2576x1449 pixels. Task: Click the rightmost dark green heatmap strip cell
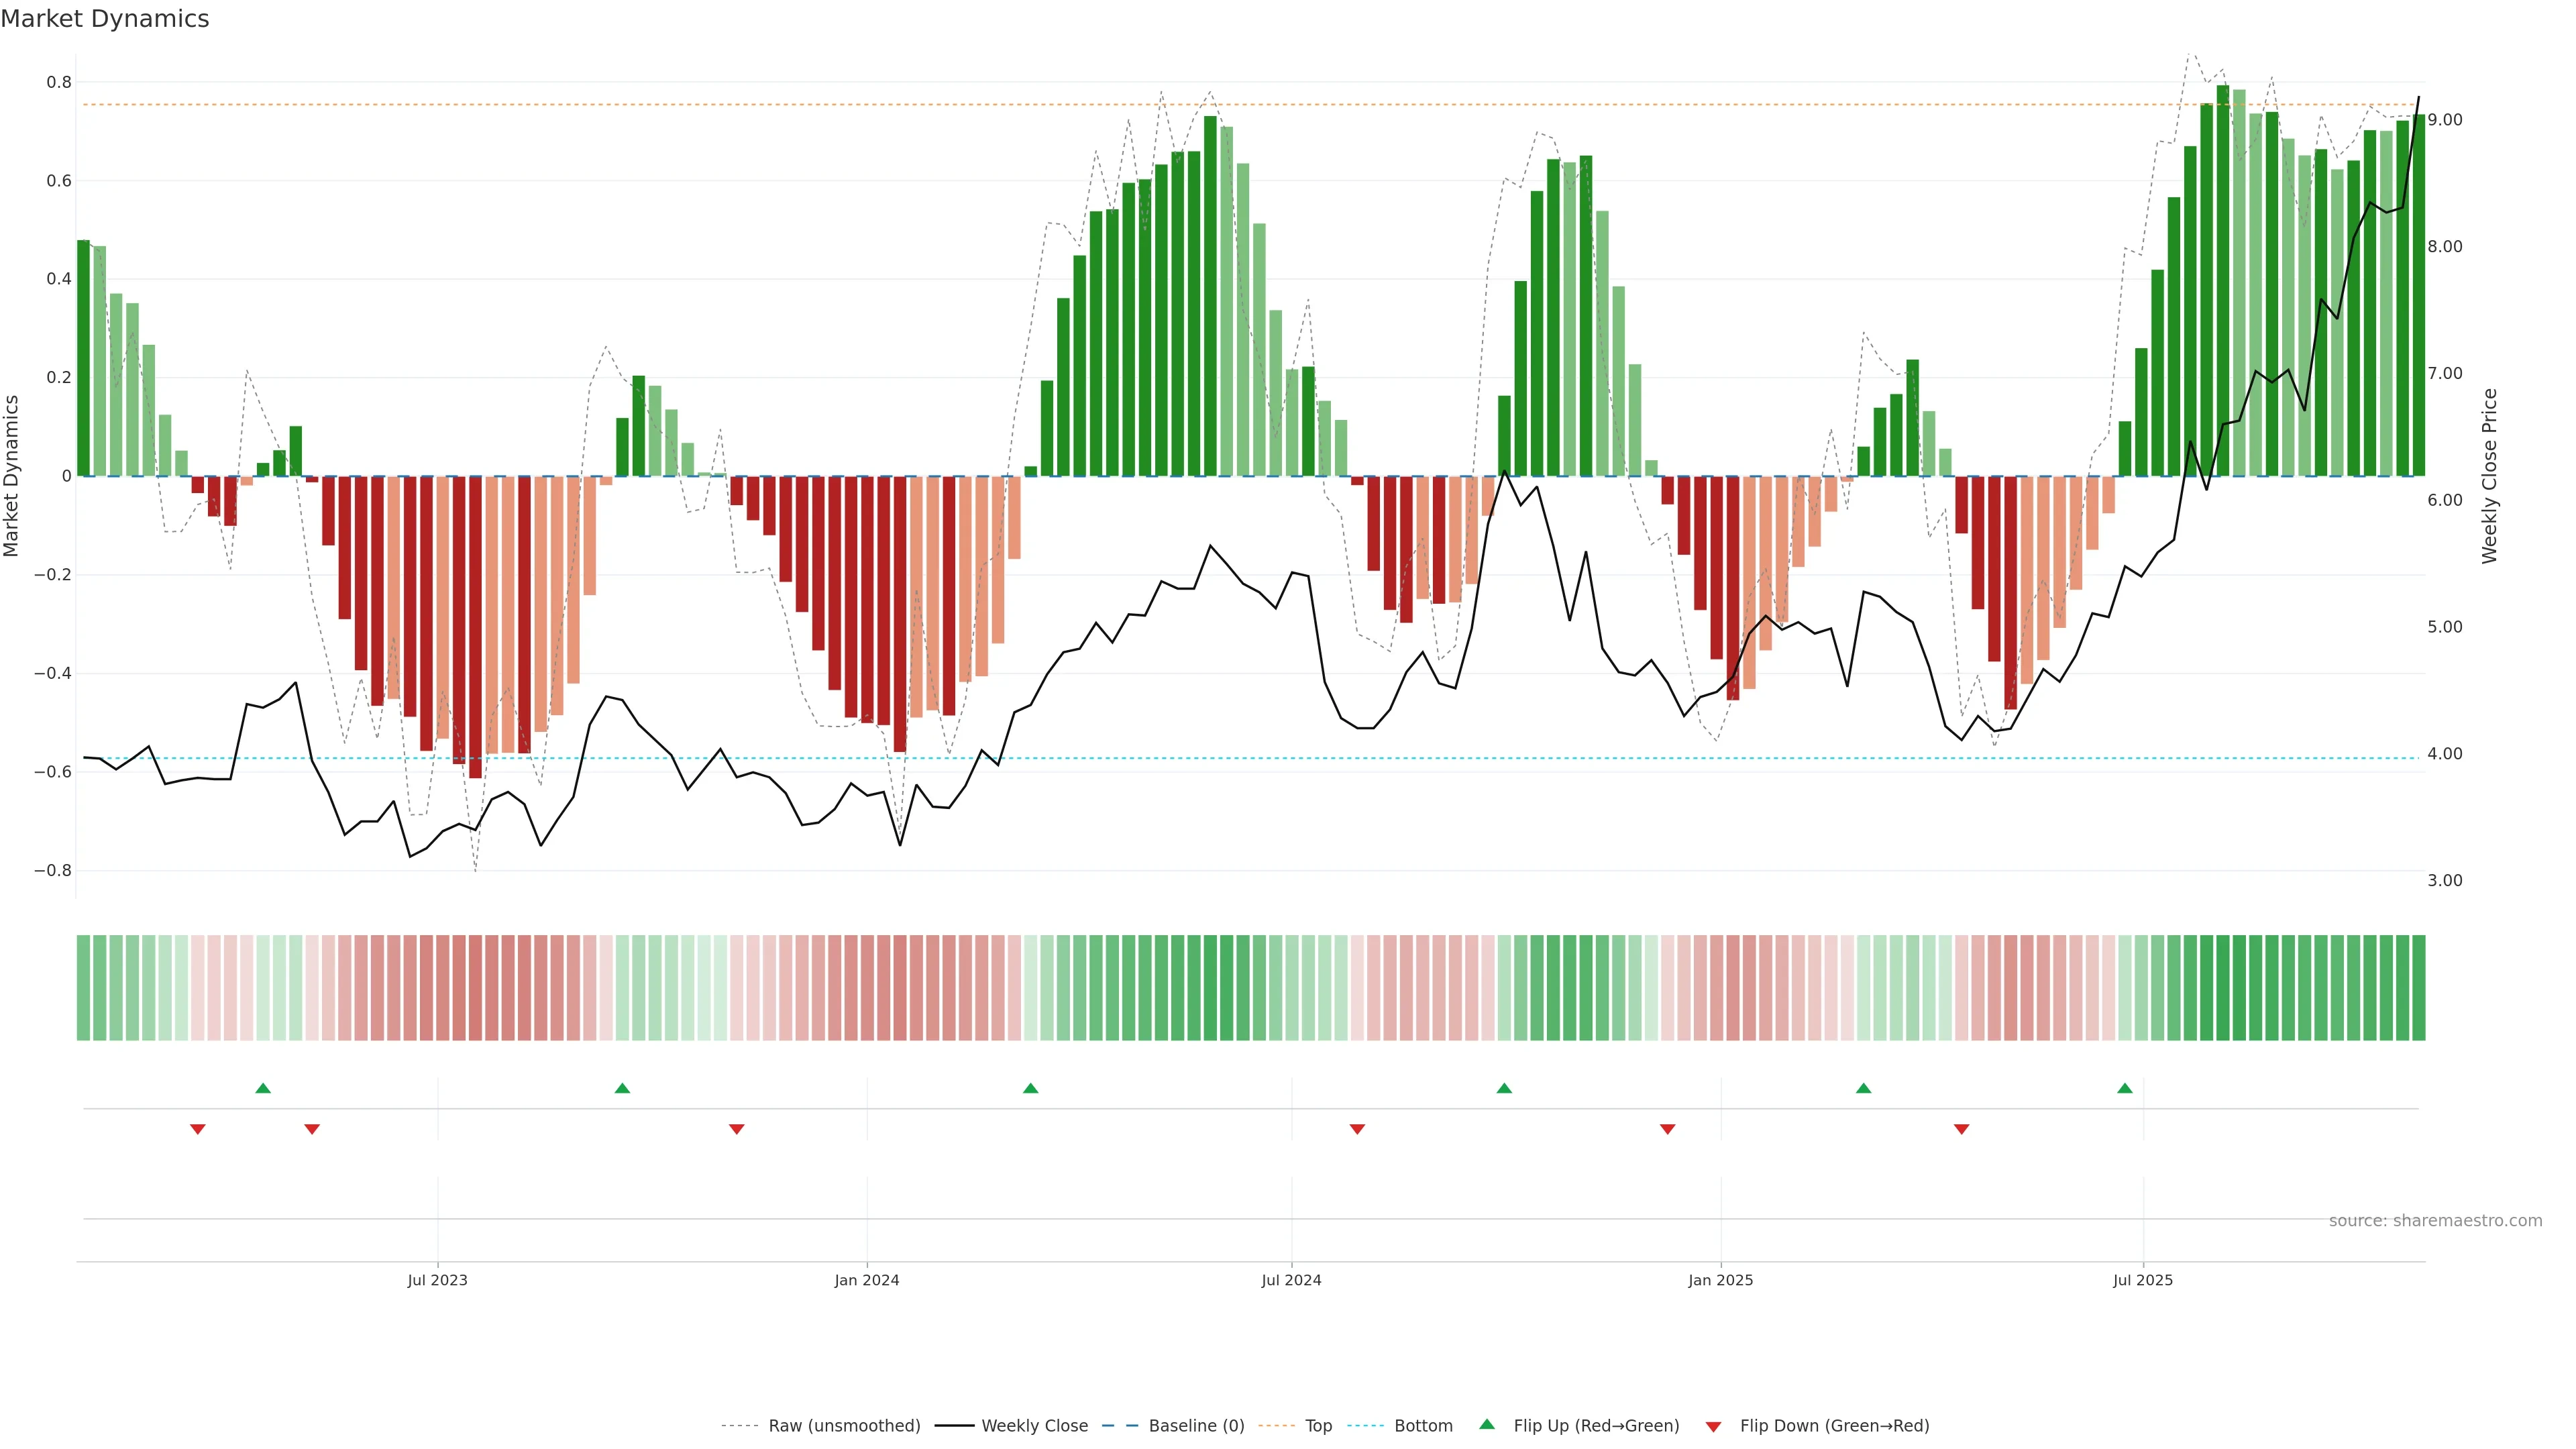click(2418, 987)
